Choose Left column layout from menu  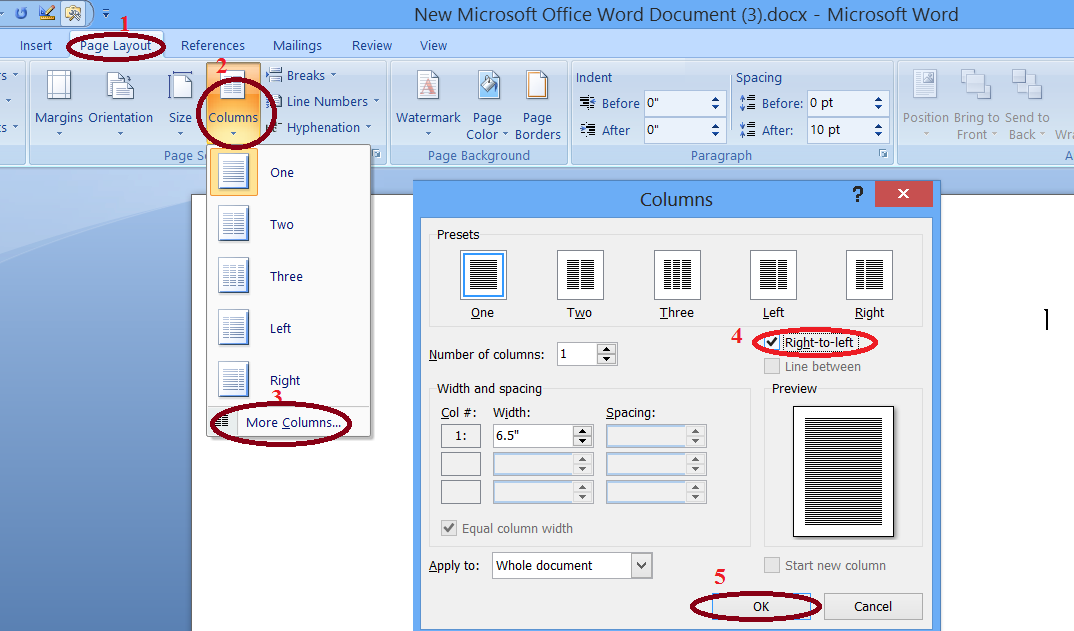coord(288,329)
